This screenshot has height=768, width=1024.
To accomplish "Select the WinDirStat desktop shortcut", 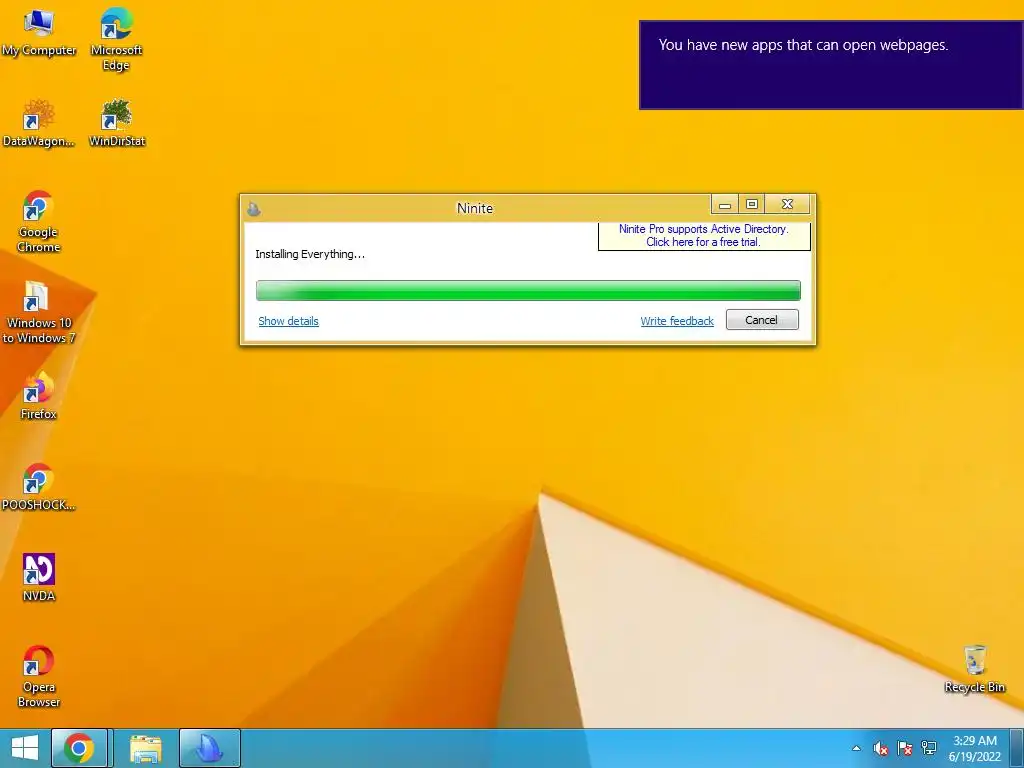I will [x=117, y=123].
